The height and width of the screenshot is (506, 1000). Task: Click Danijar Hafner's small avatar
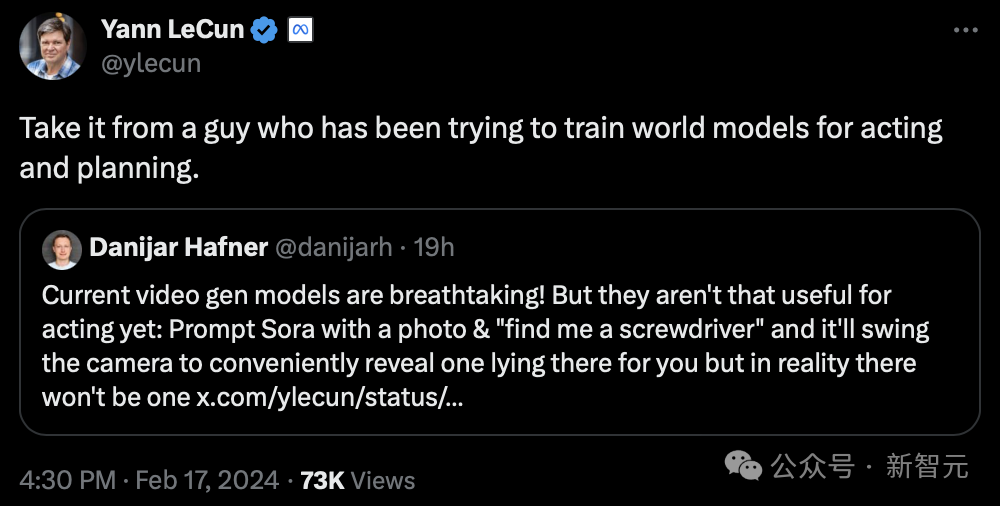coord(62,249)
